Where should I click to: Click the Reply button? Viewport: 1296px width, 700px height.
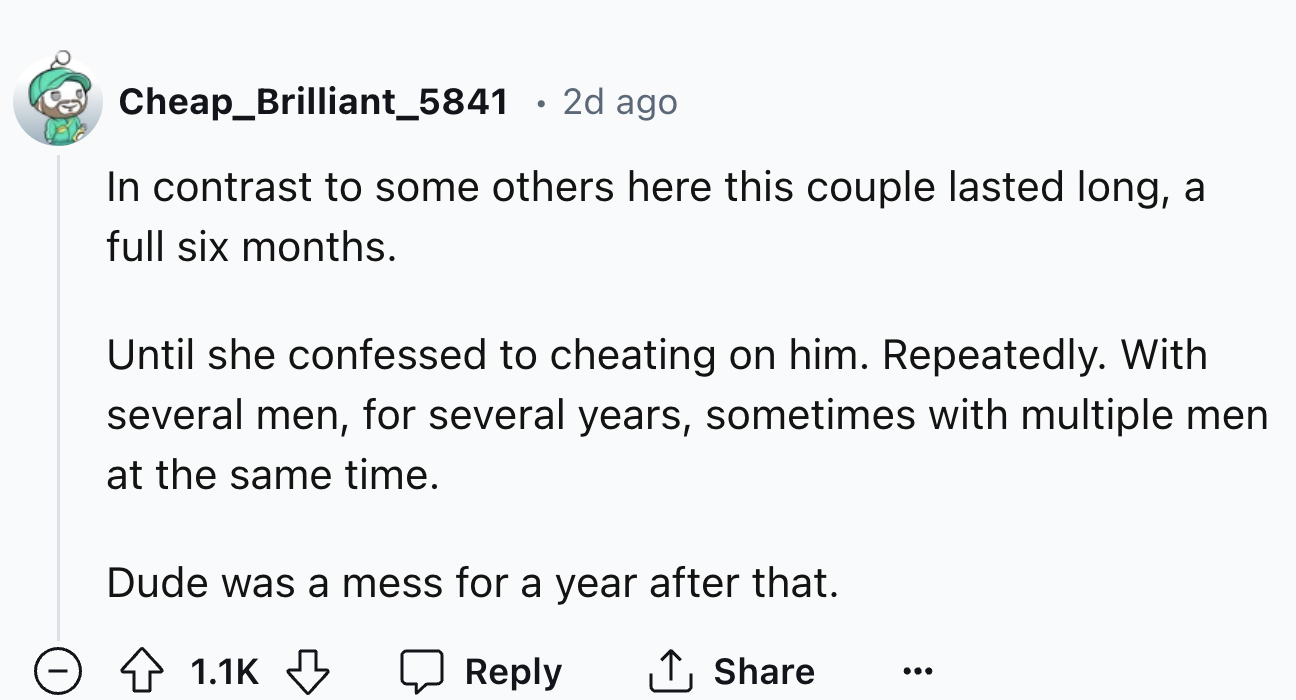pos(513,670)
